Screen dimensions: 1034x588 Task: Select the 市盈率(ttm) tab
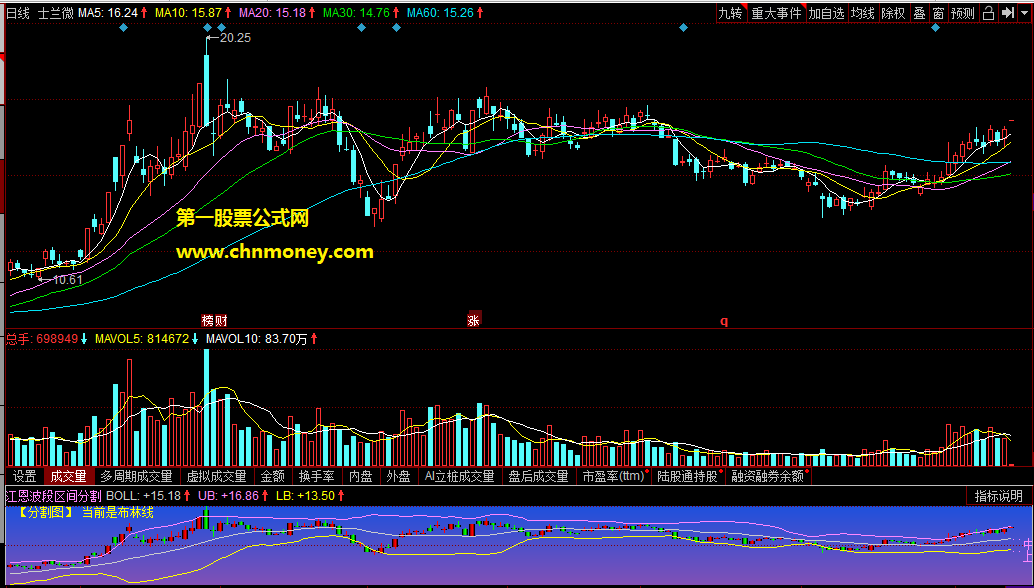click(613, 476)
